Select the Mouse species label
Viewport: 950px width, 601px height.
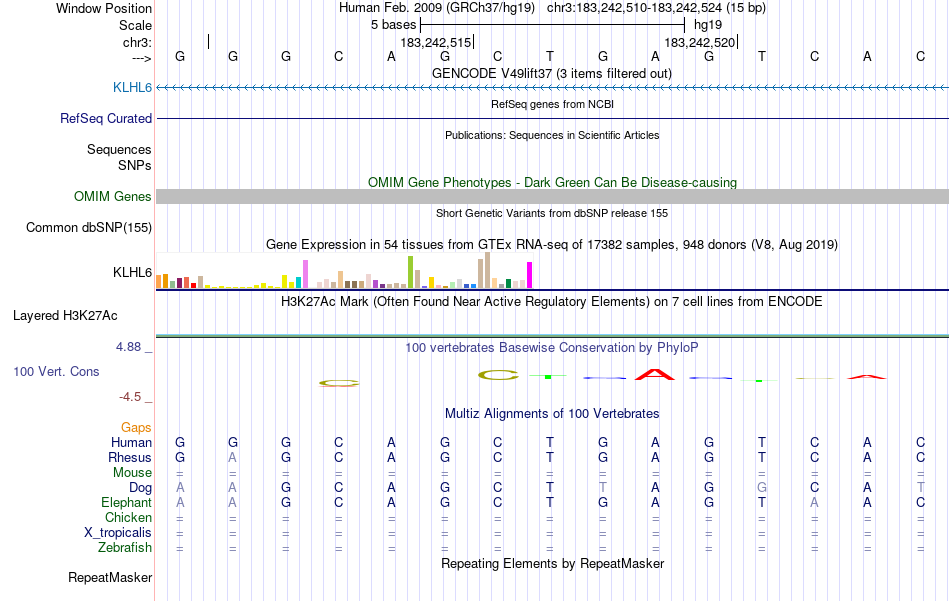point(133,473)
